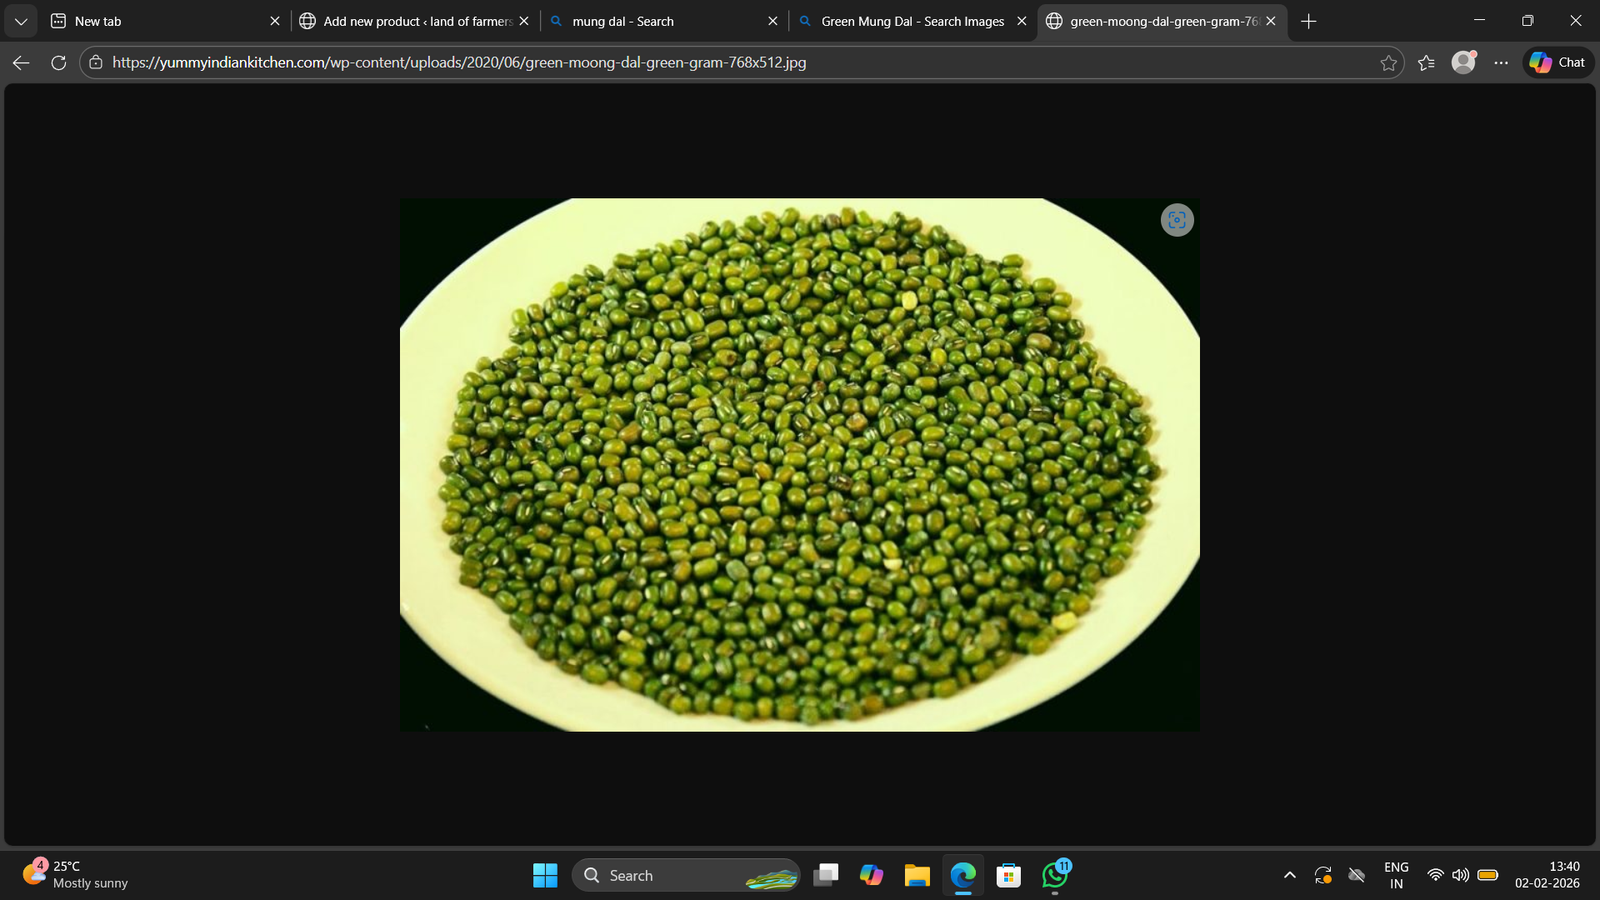Viewport: 1600px width, 900px height.
Task: Open the volume control in system tray
Action: (1461, 875)
